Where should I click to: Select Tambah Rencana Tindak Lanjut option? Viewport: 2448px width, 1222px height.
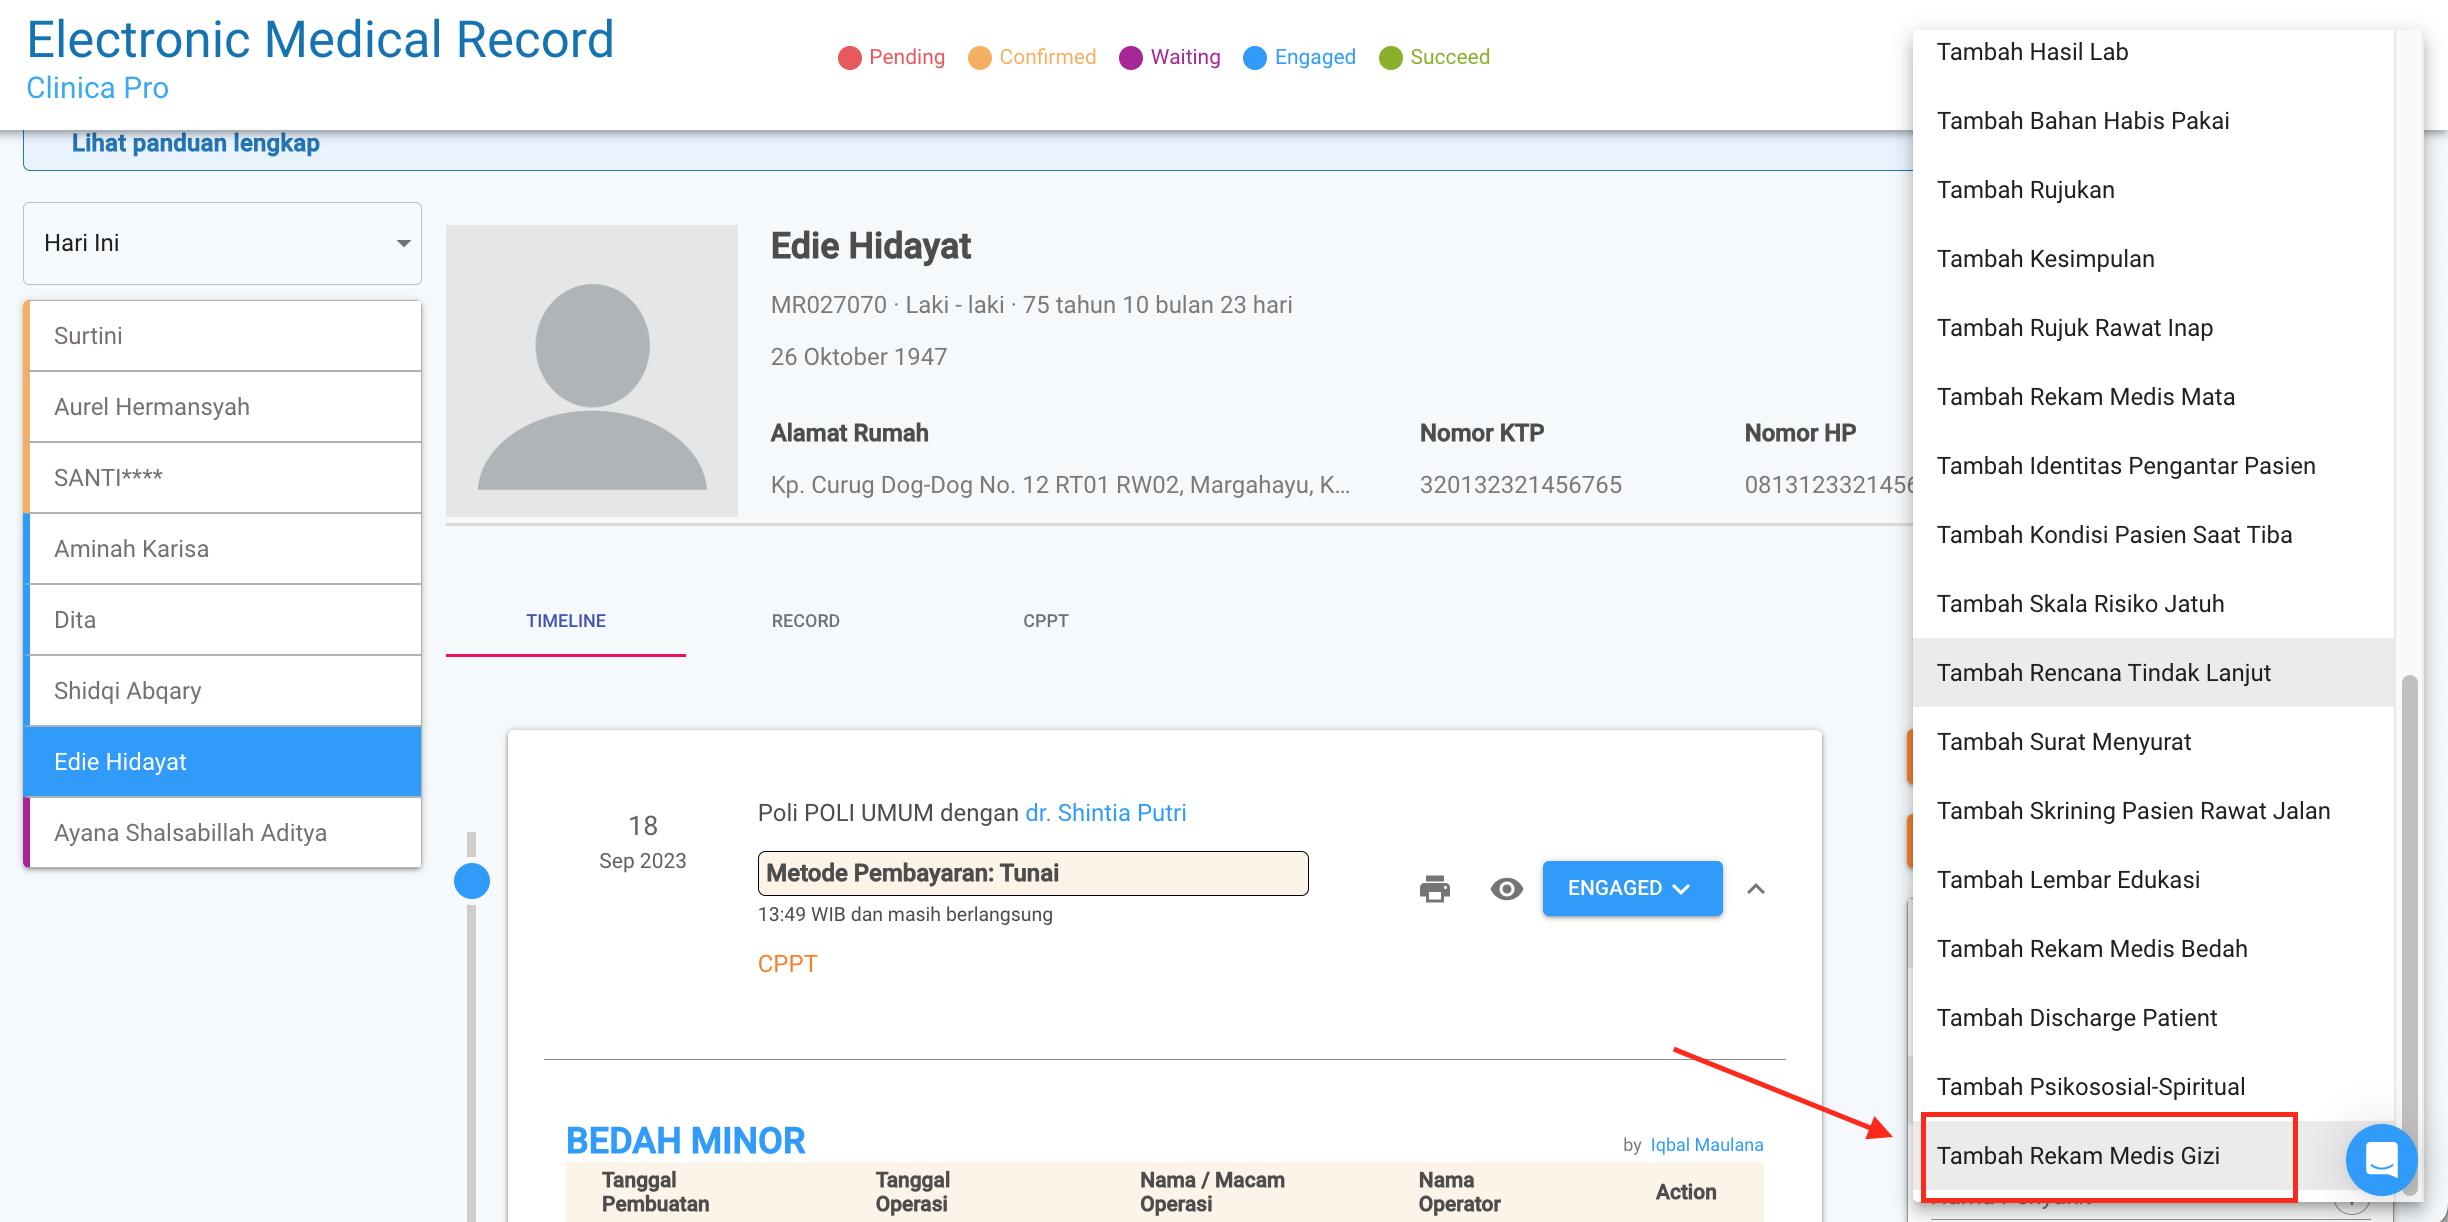[x=2103, y=673]
